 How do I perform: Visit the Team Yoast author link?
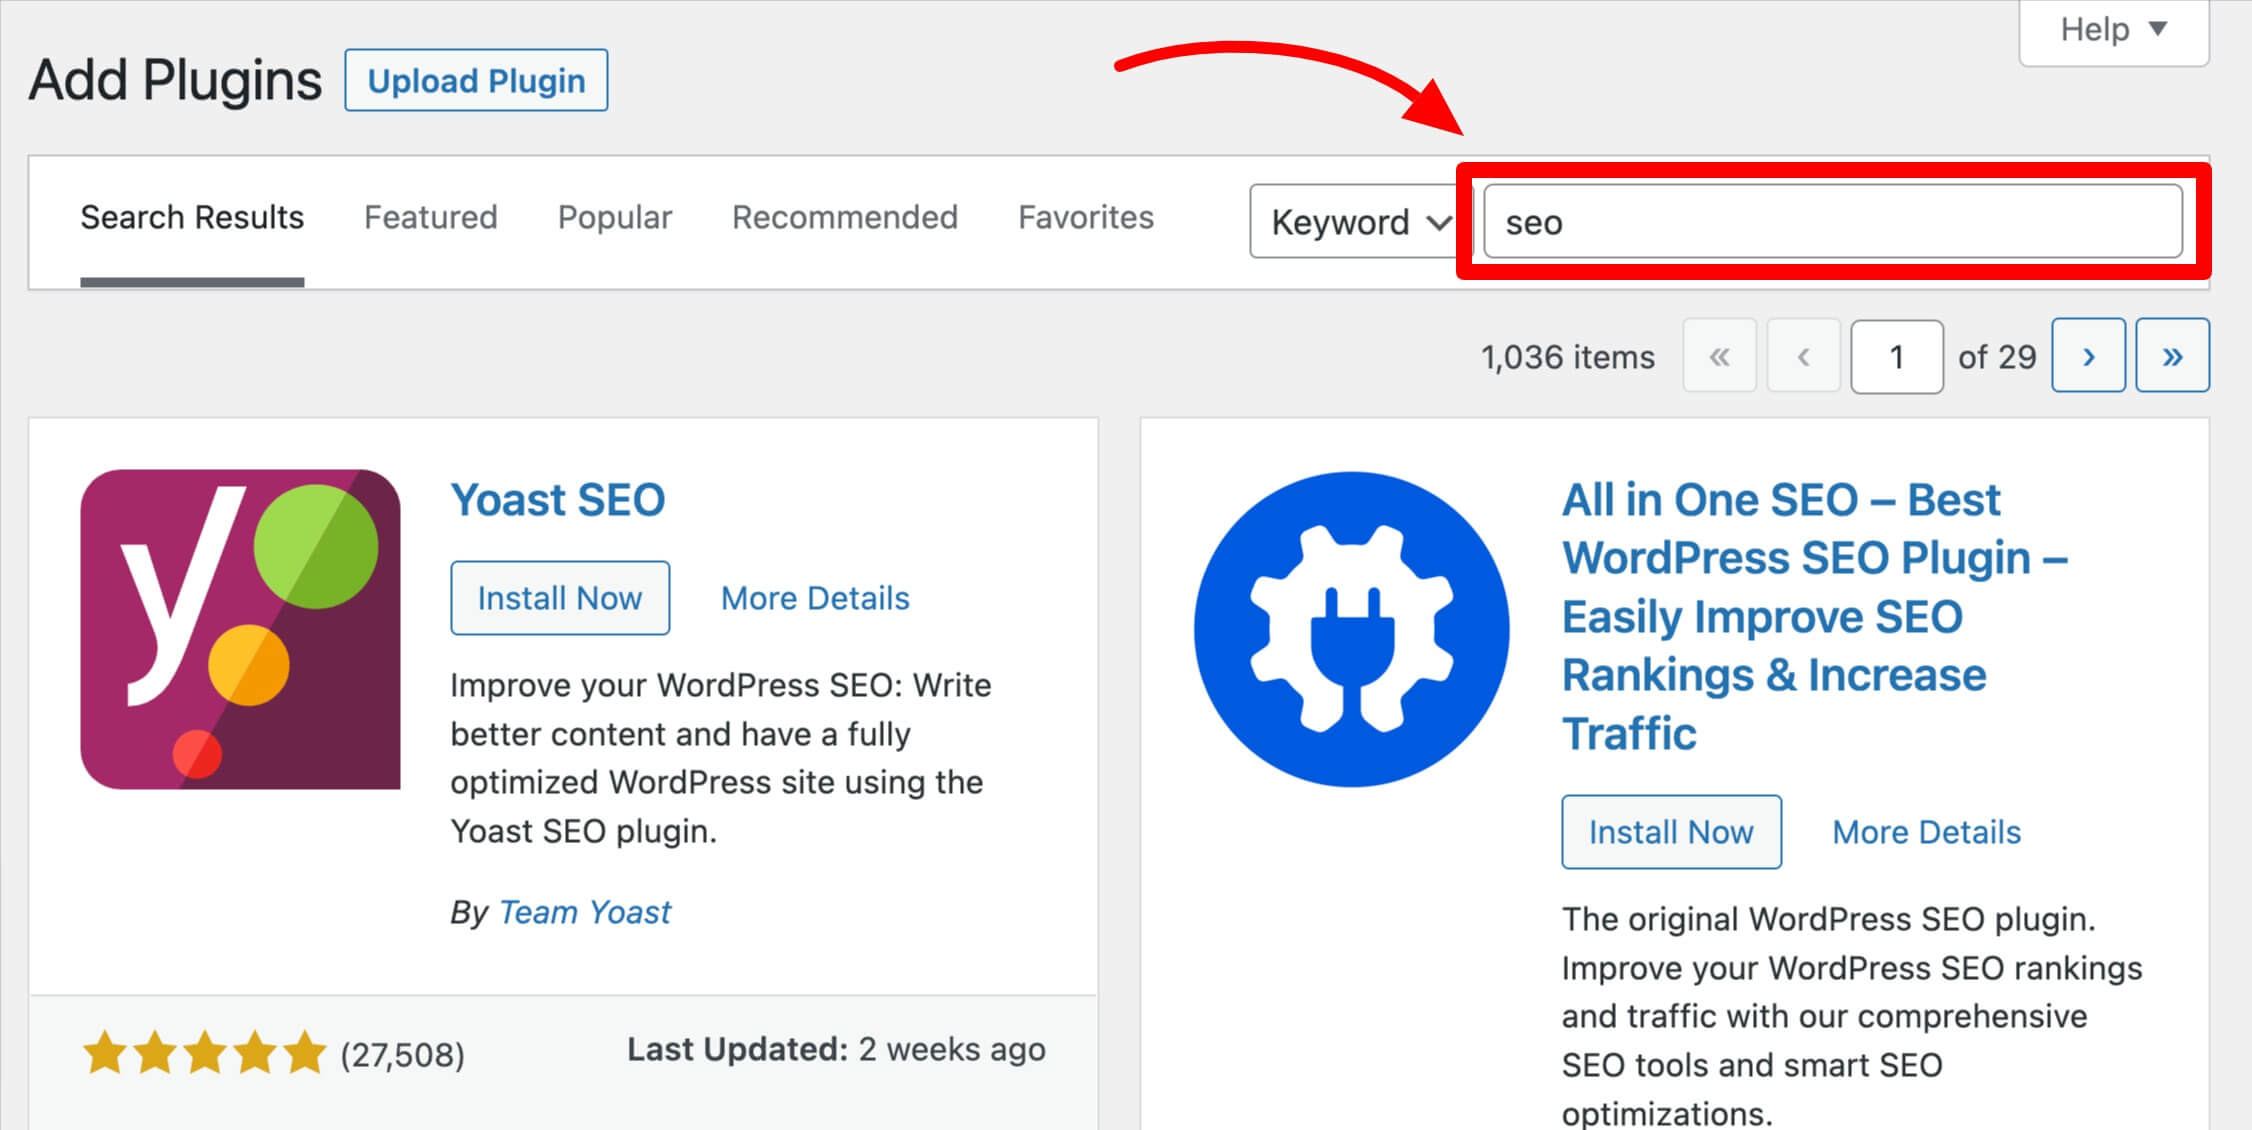pos(585,912)
